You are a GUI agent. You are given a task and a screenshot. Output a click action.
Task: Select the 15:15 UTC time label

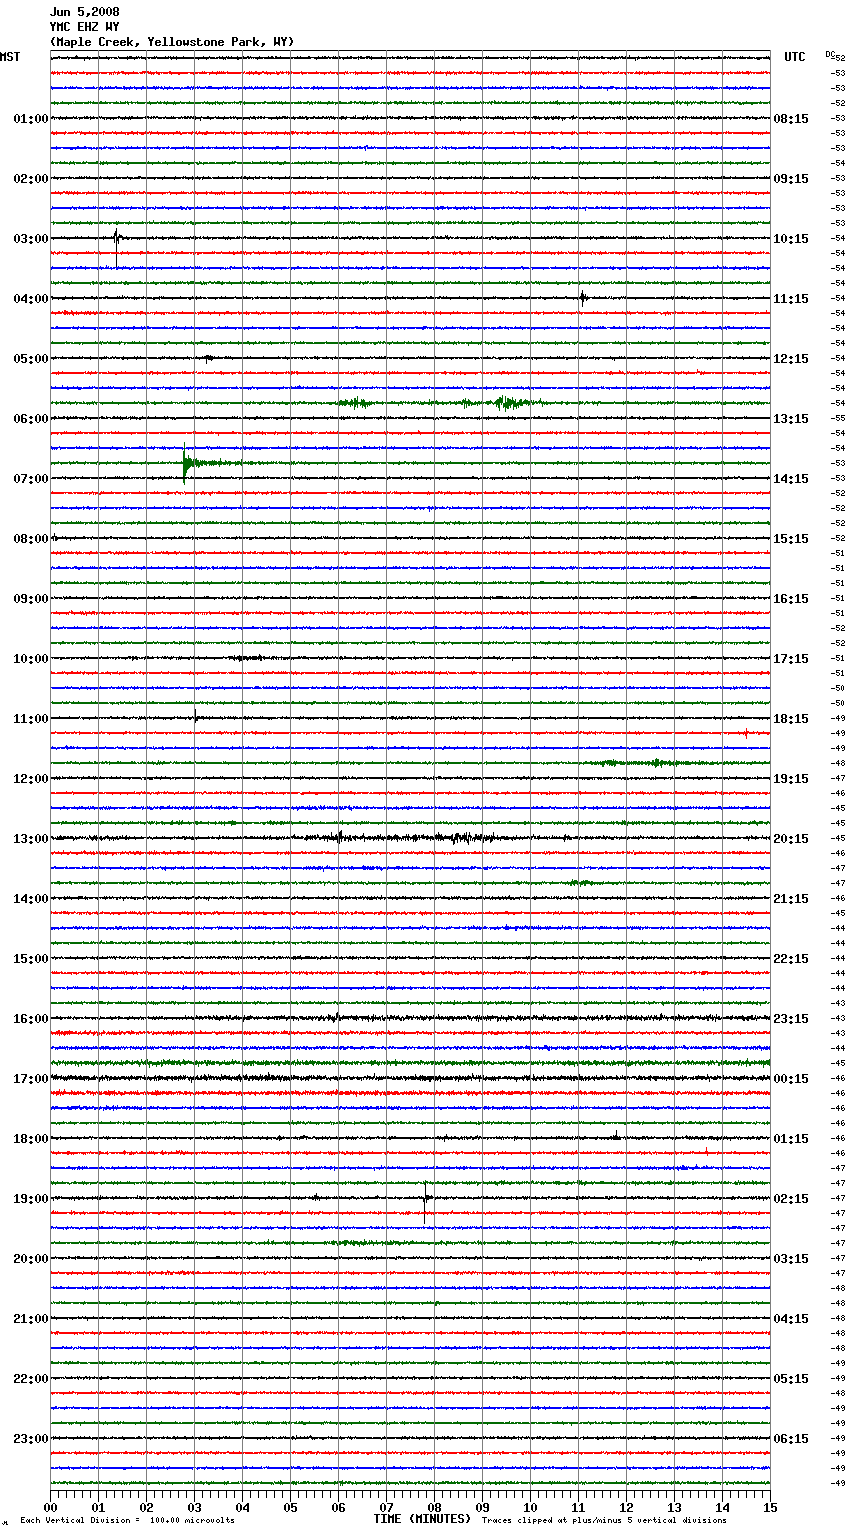791,539
